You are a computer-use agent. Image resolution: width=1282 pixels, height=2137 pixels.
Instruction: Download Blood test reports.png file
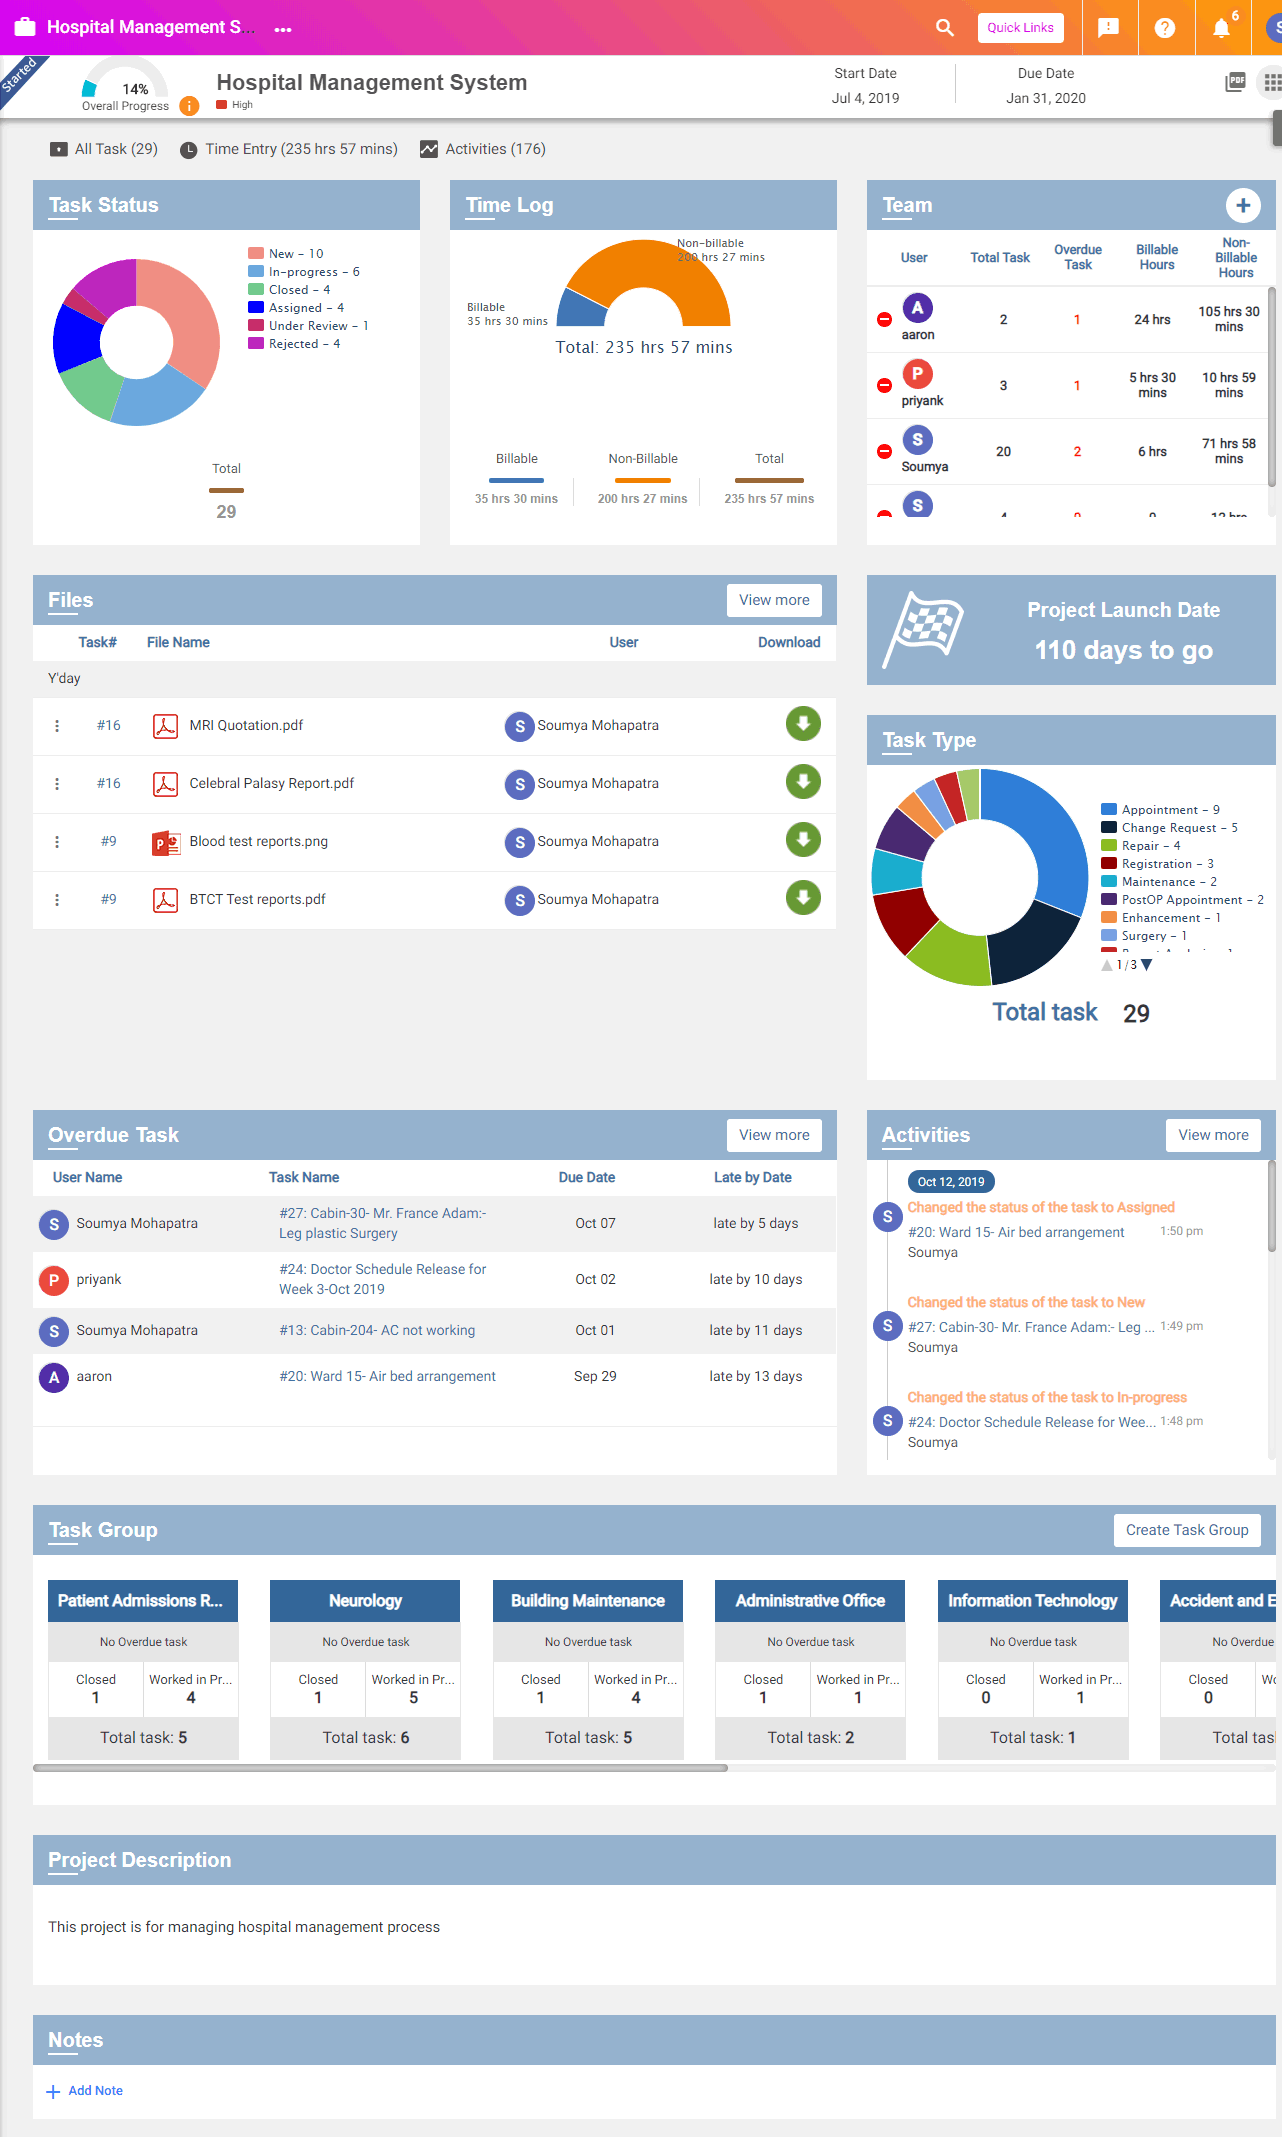803,839
